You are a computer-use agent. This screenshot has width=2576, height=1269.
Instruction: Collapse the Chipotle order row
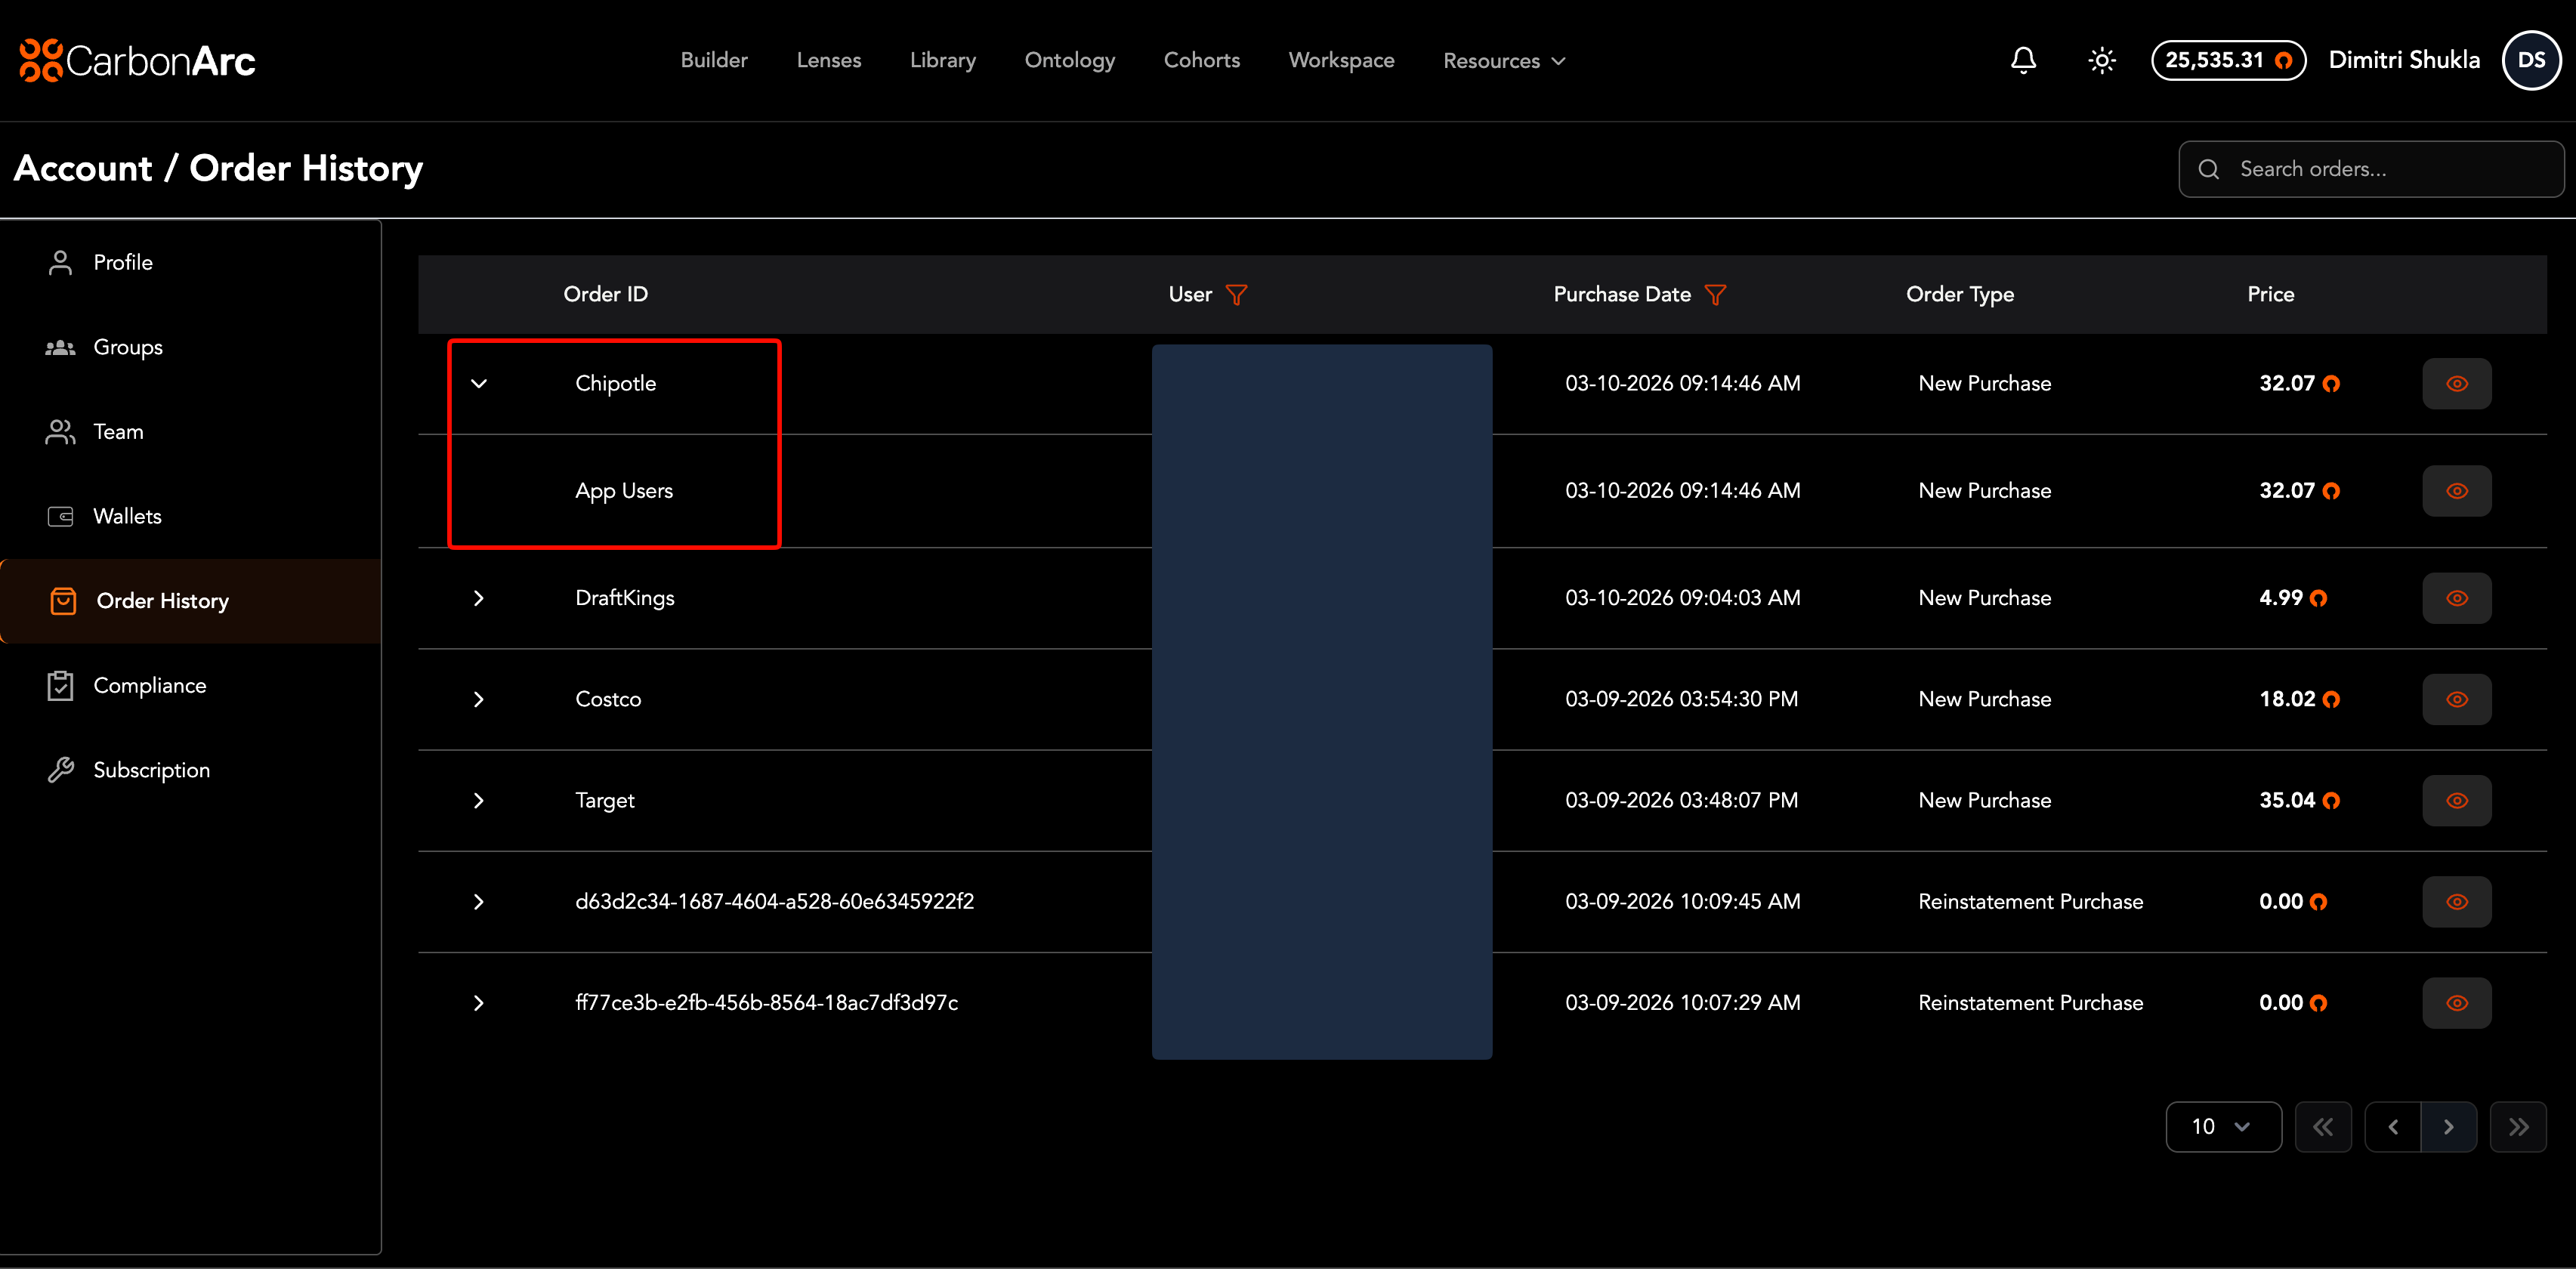point(479,384)
